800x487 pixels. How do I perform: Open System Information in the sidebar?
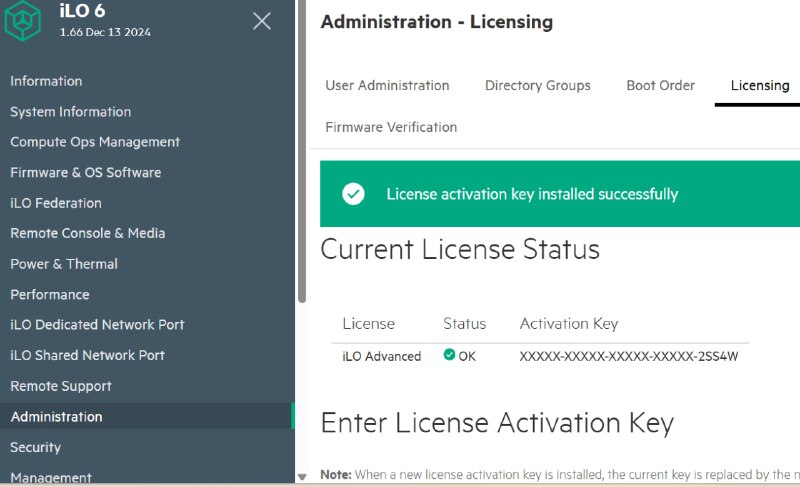(70, 112)
